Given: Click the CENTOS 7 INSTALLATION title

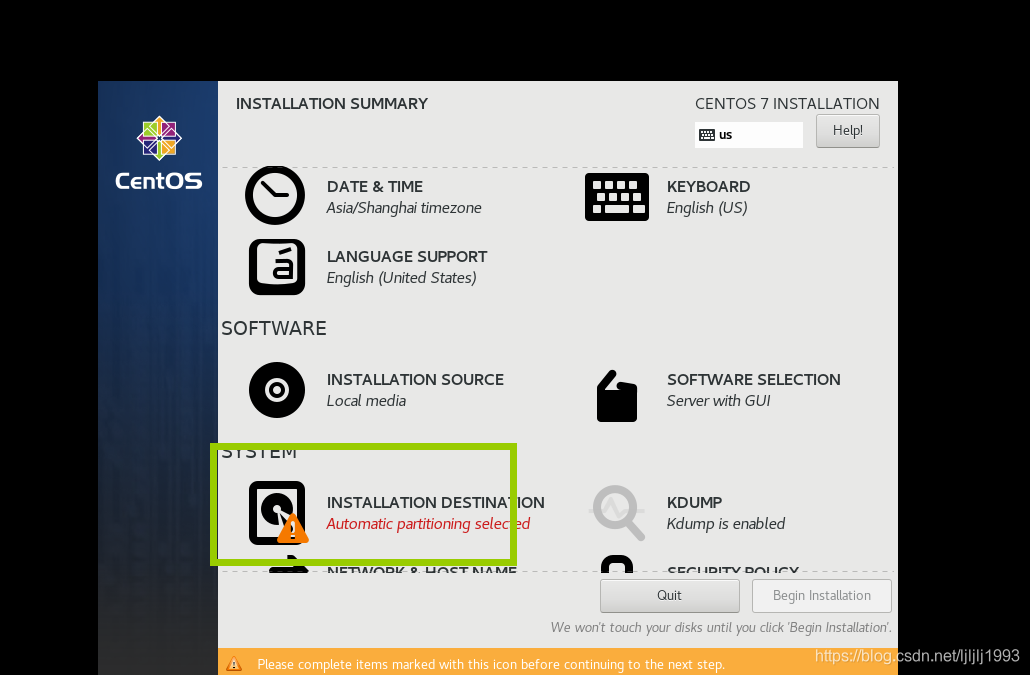Looking at the screenshot, I should [x=787, y=104].
